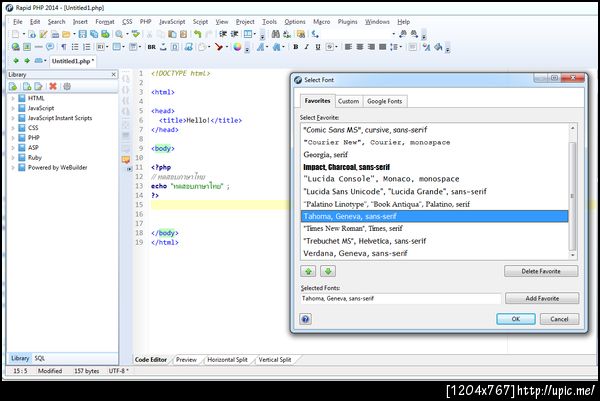Click the OK button

516,319
